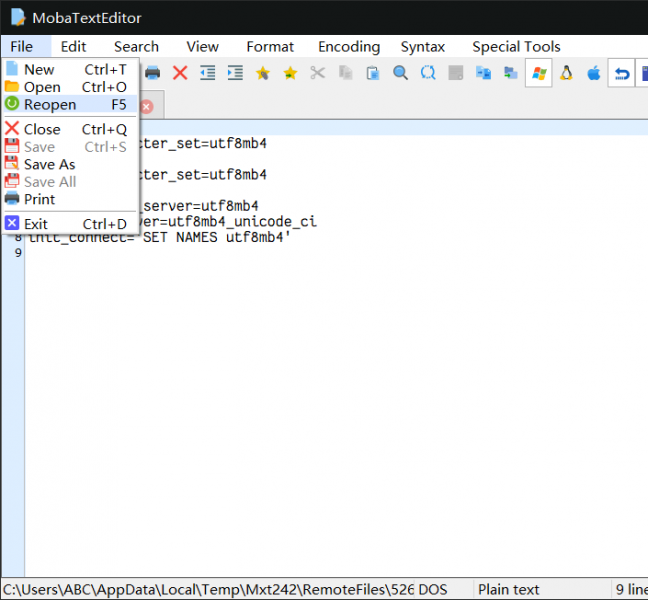
Task: Click the increase indent toolbar icon
Action: (x=235, y=73)
